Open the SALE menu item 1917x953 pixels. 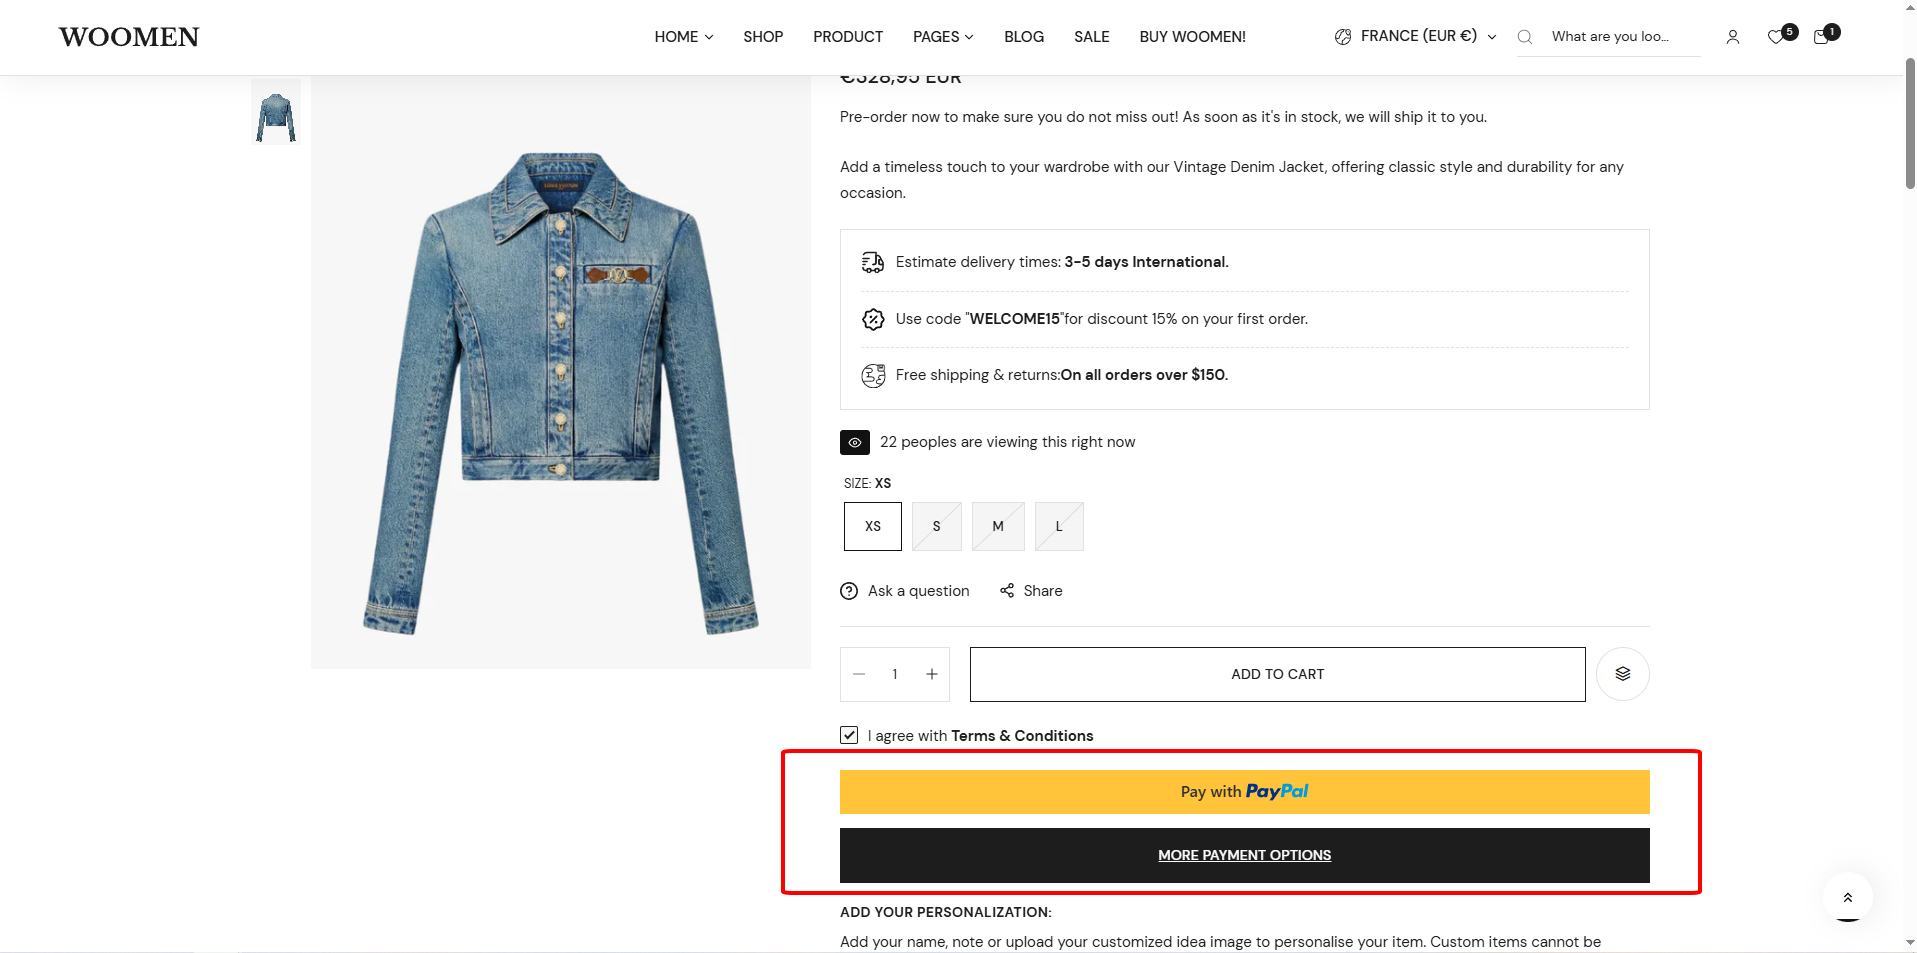tap(1091, 37)
